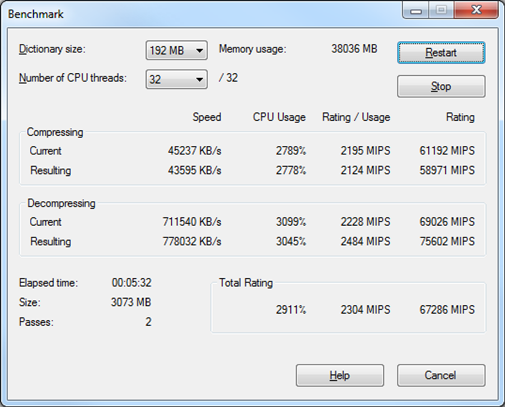The width and height of the screenshot is (505, 407).
Task: Click Compressing current speed 45237 KB/s
Action: tap(195, 151)
